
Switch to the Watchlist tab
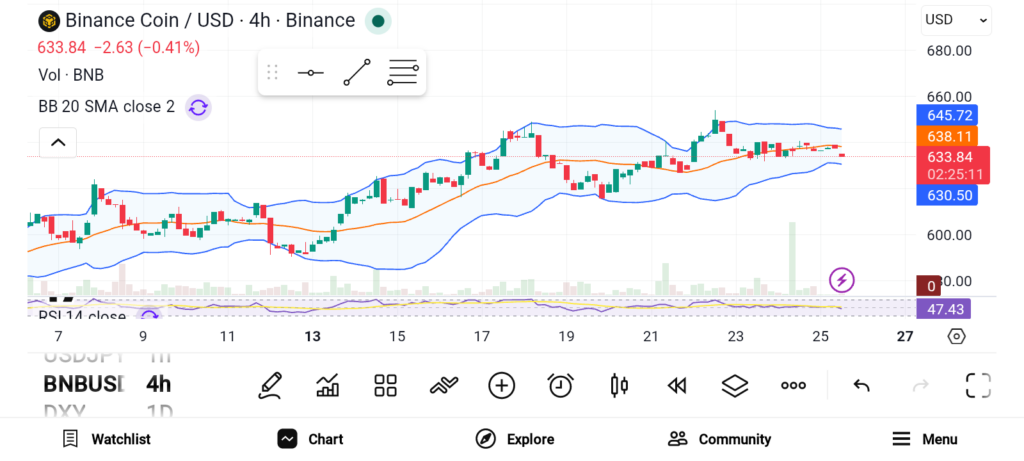tap(106, 439)
